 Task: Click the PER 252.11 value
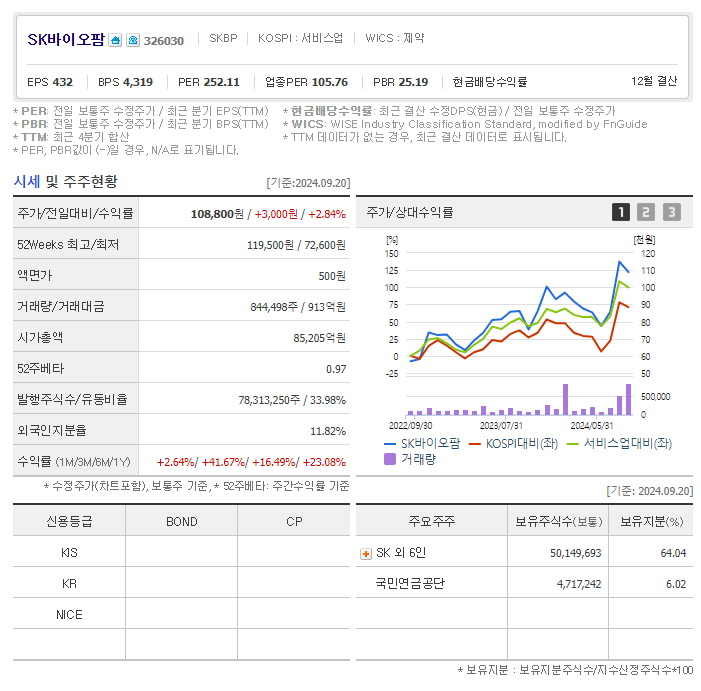click(209, 82)
